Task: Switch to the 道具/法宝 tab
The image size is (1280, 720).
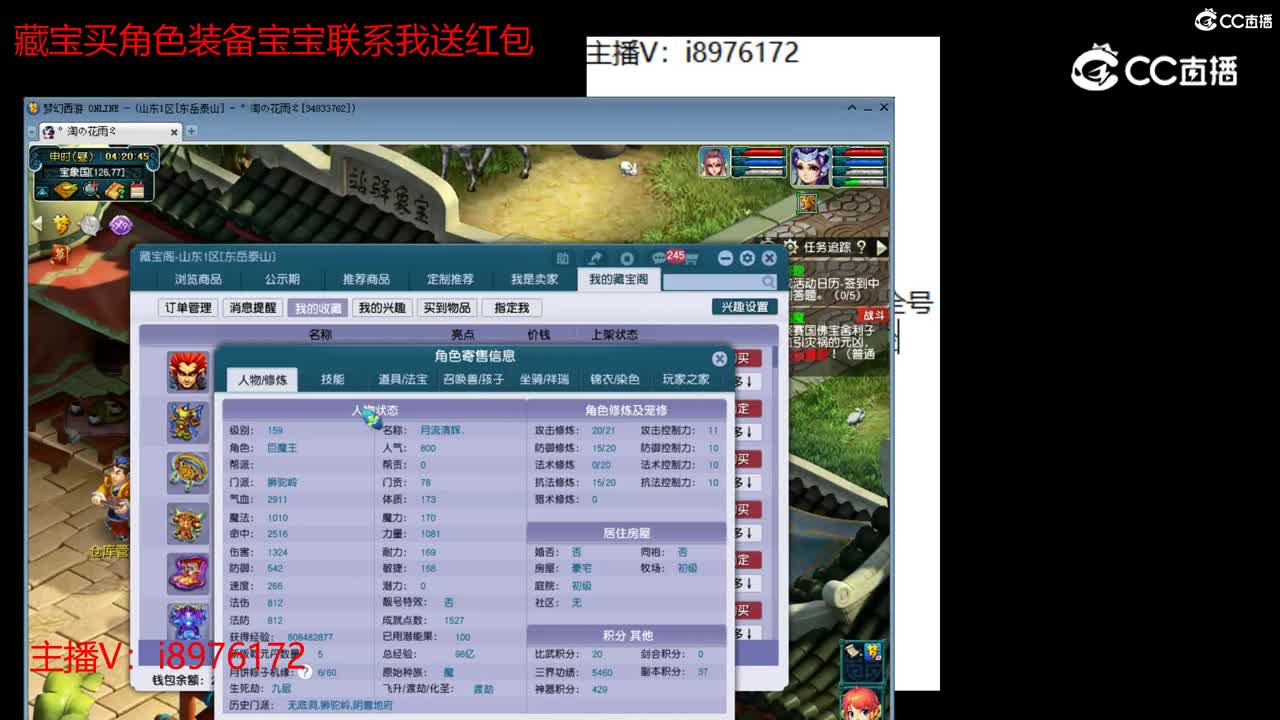Action: [402, 380]
